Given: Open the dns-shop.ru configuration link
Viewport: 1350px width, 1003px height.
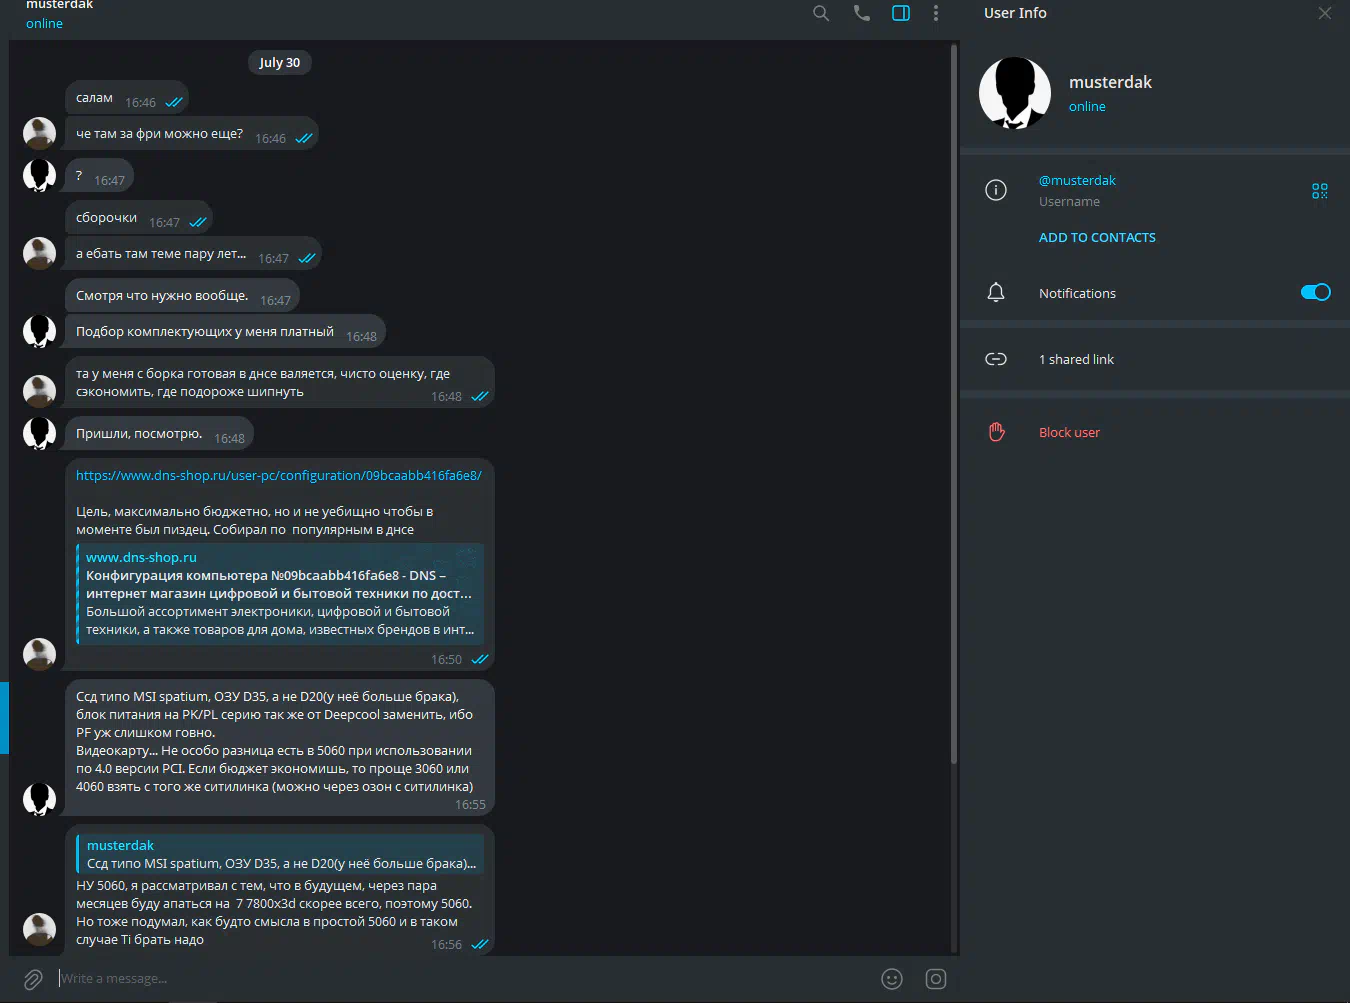Looking at the screenshot, I should pyautogui.click(x=278, y=476).
